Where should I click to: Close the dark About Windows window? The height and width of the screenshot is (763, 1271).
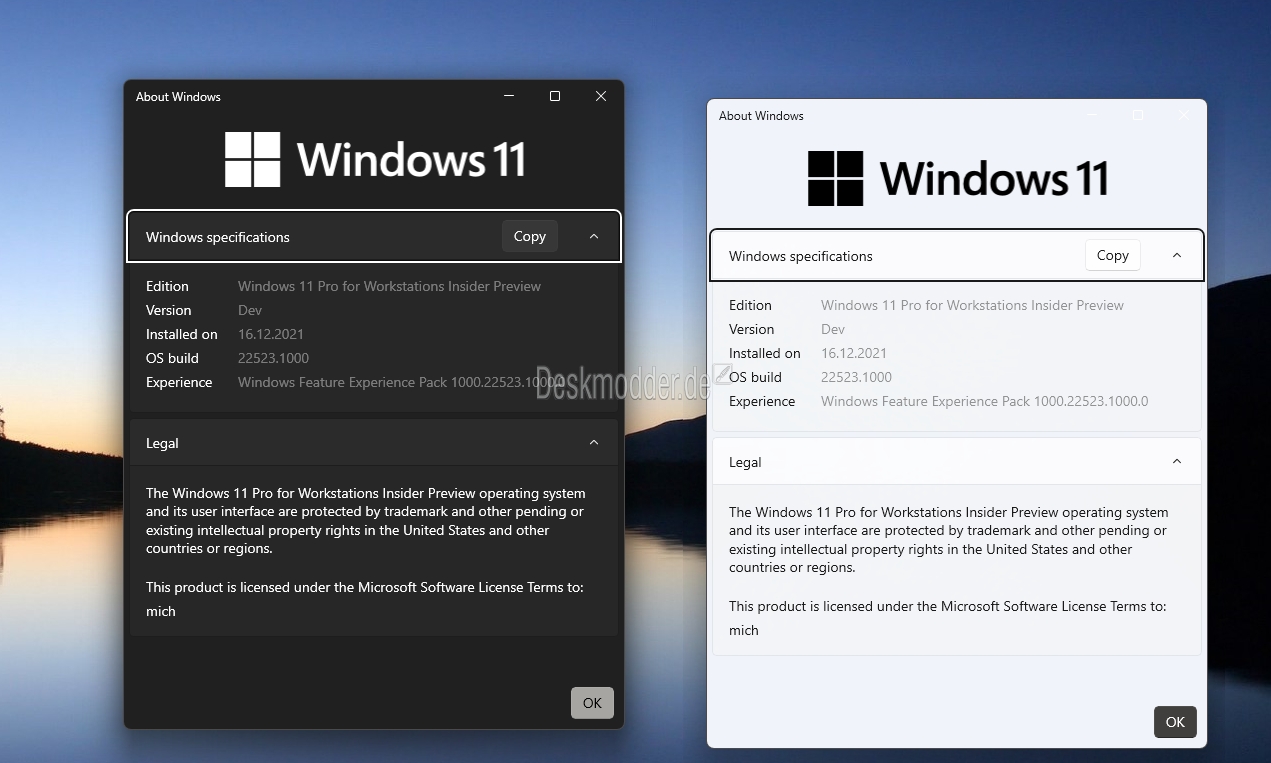tap(601, 96)
